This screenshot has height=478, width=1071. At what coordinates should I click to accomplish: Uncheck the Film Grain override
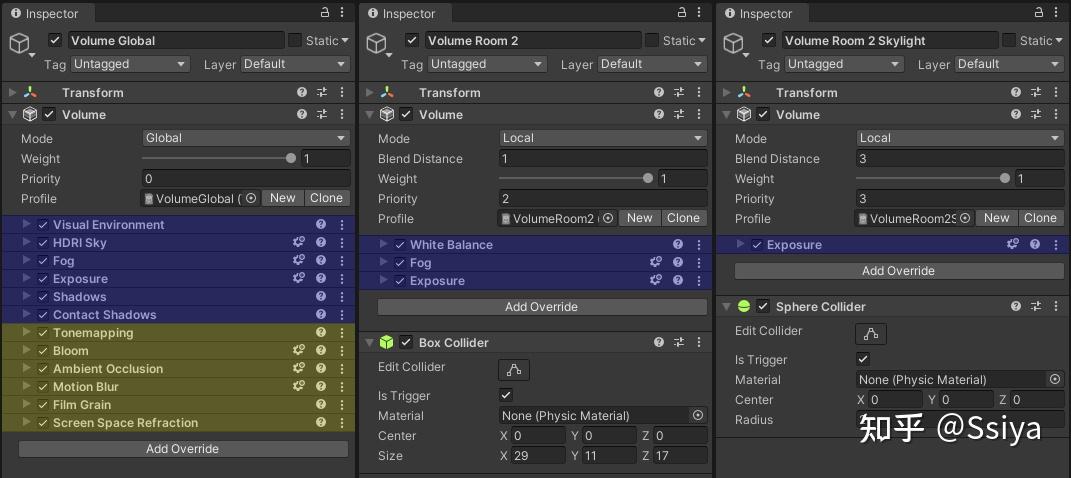tap(43, 405)
